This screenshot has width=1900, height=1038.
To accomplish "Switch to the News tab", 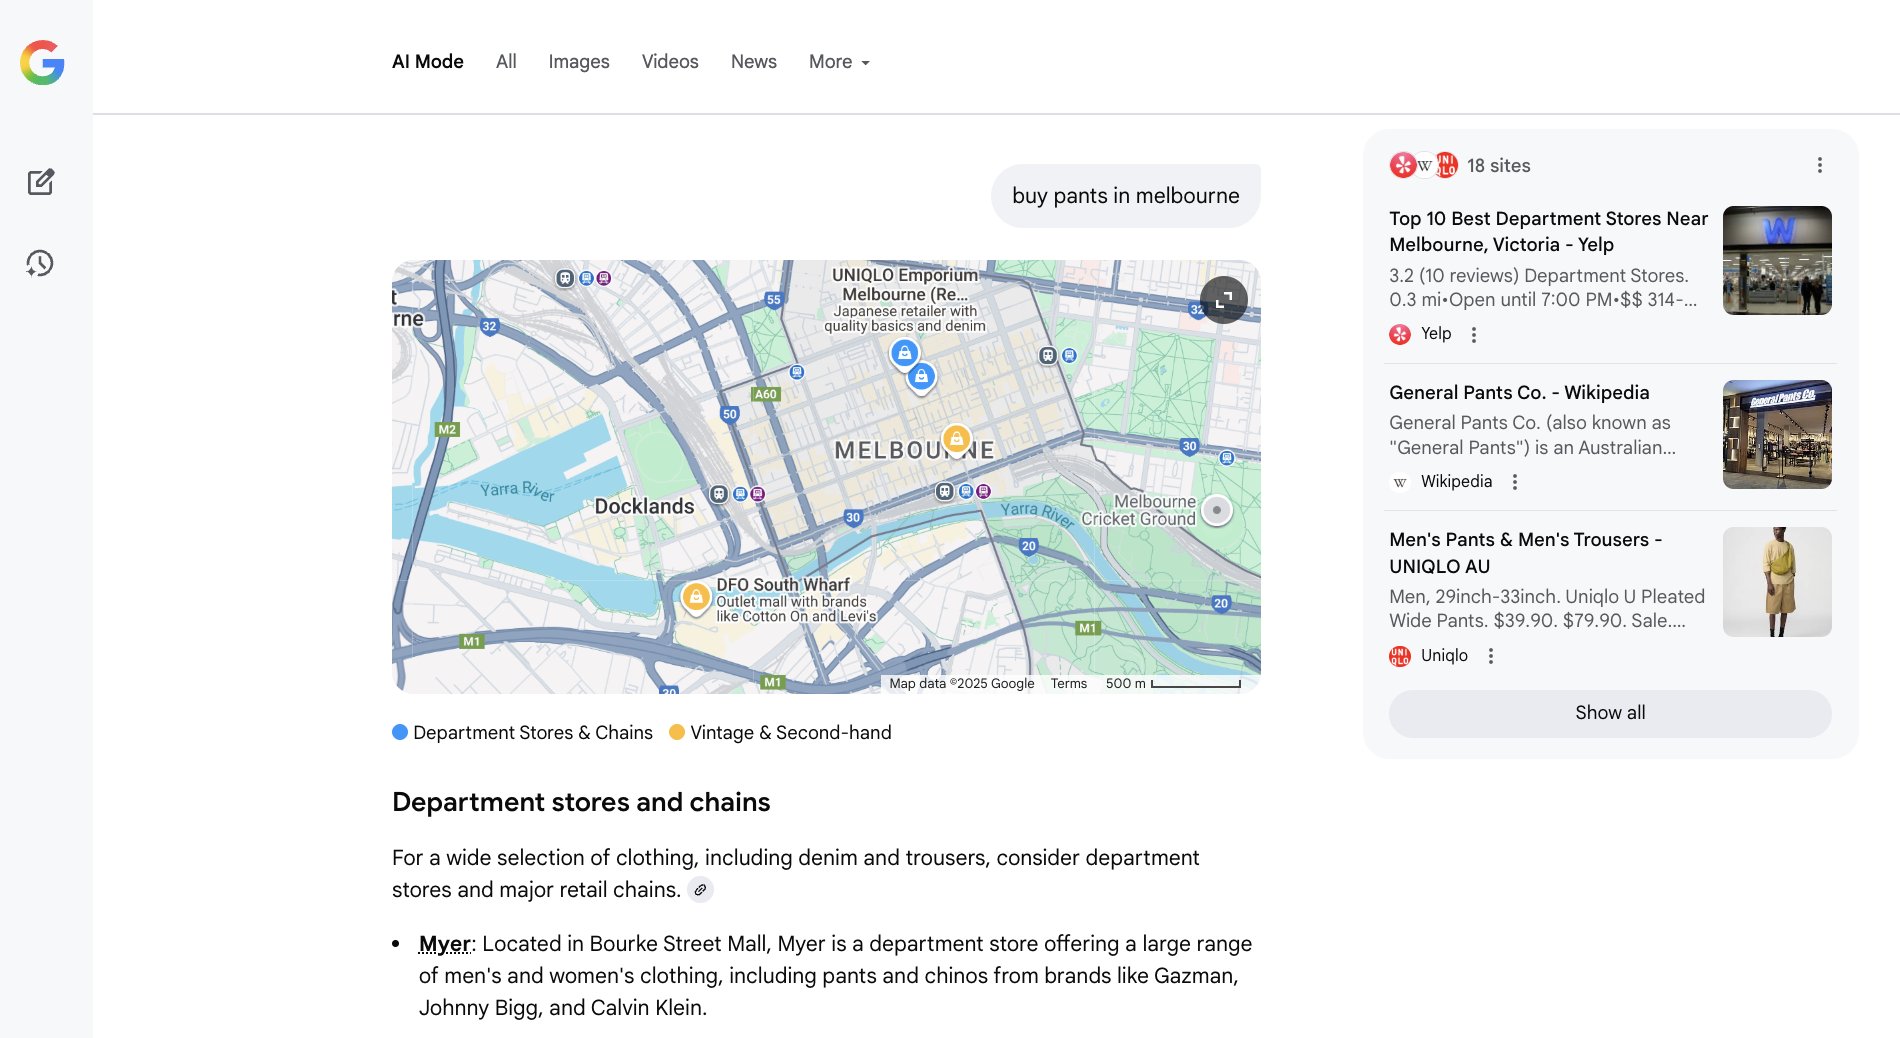I will pos(753,62).
